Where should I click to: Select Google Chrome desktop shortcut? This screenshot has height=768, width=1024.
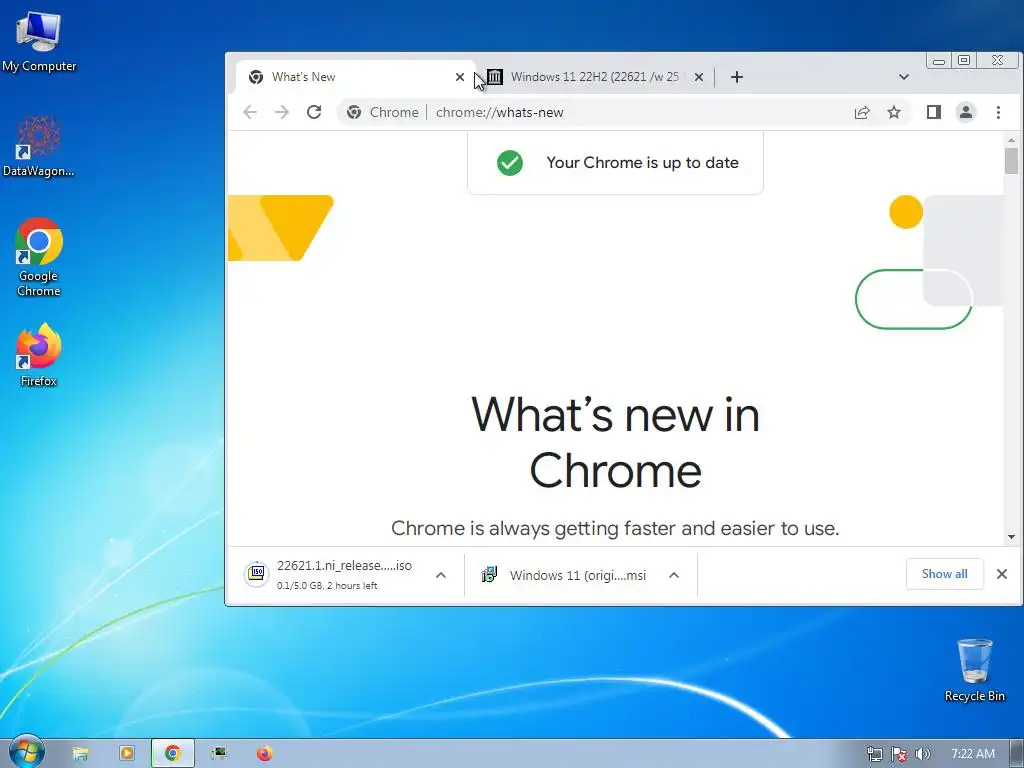39,257
